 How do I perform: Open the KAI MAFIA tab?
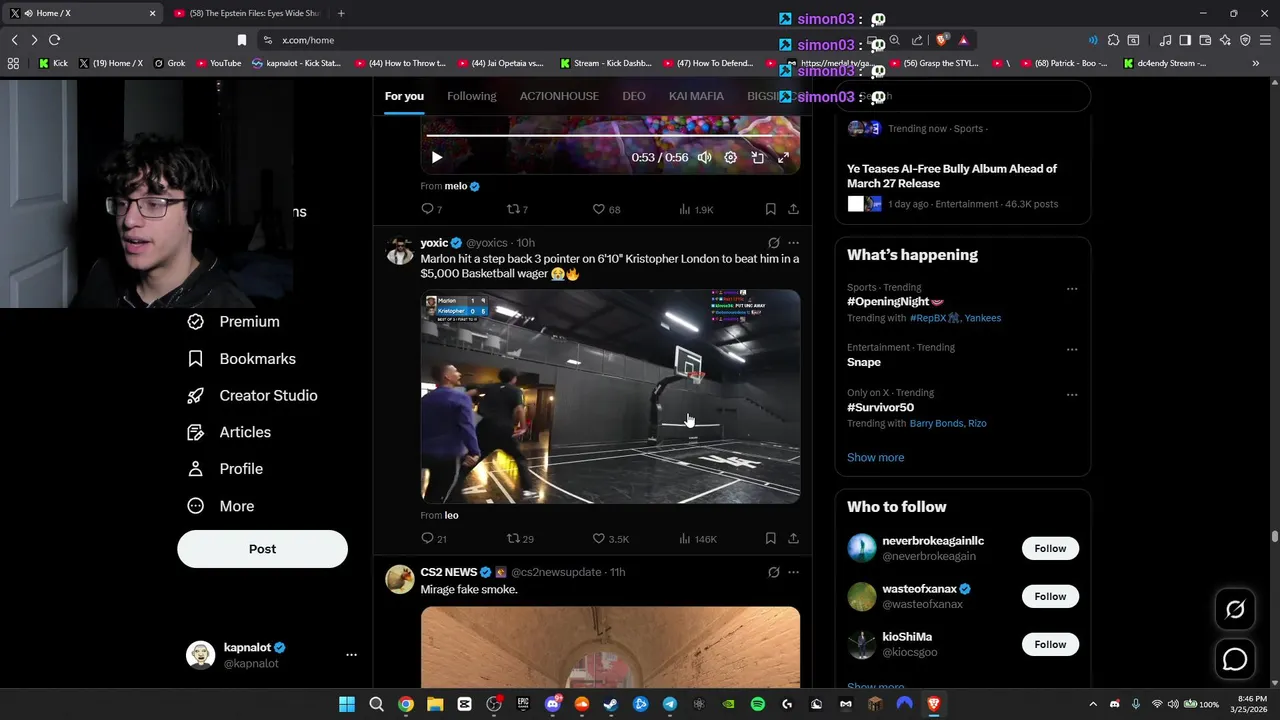(696, 96)
